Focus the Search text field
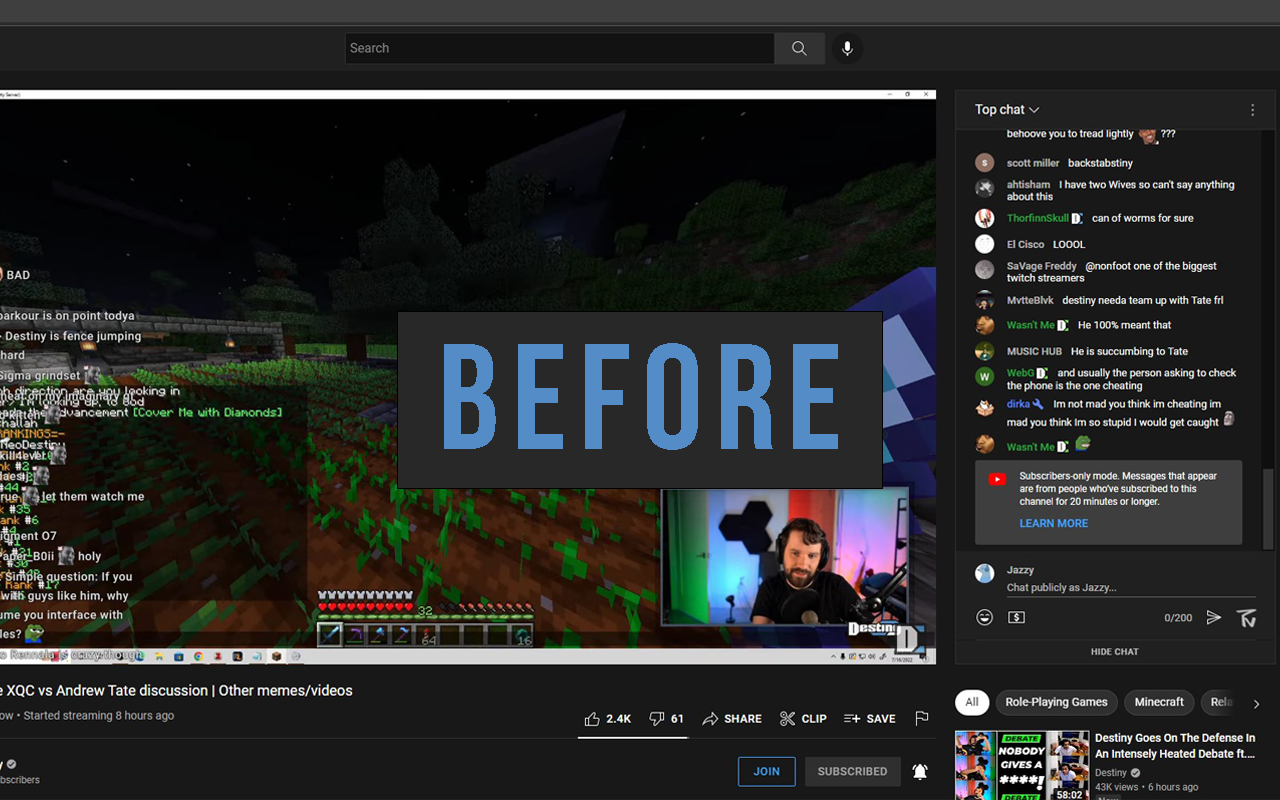 pos(560,48)
